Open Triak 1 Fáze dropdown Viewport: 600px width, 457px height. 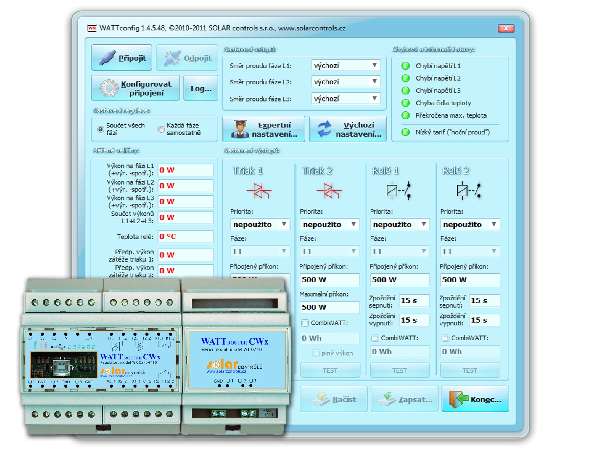click(x=259, y=251)
